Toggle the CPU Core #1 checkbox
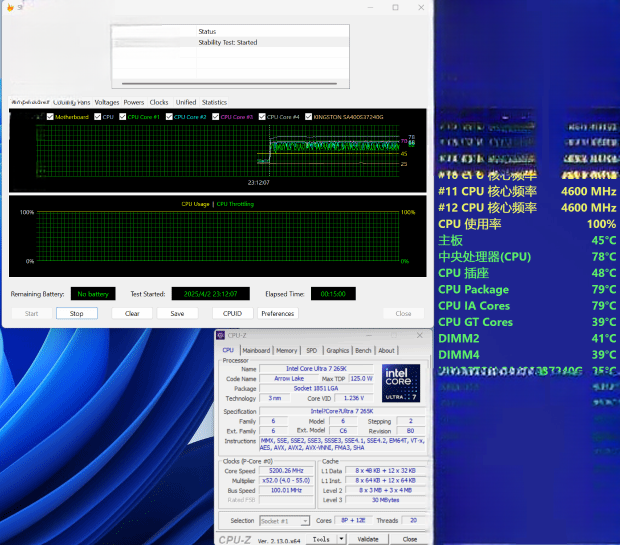 pyautogui.click(x=123, y=117)
